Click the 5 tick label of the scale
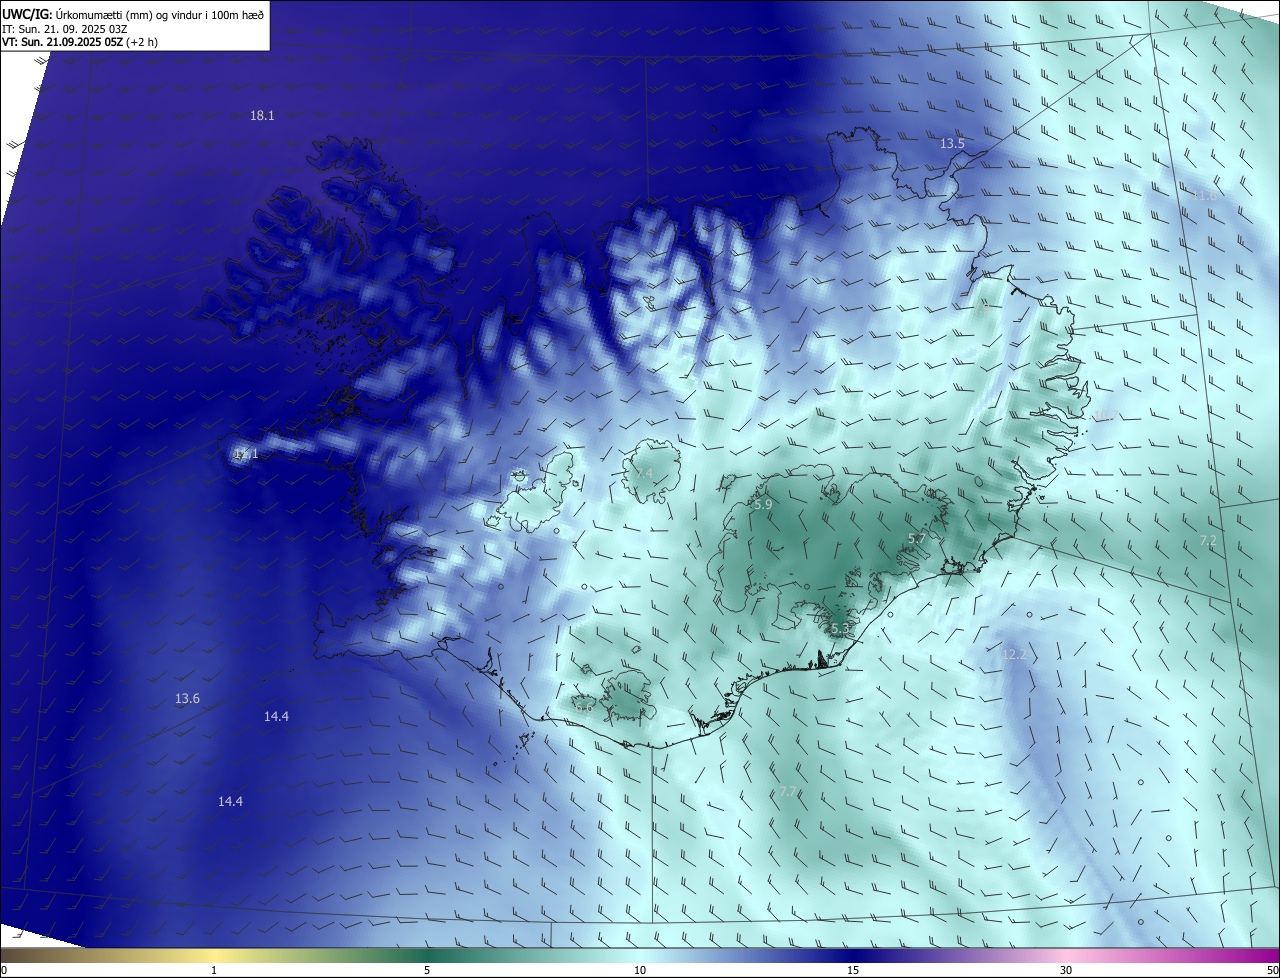This screenshot has width=1280, height=978. tap(427, 970)
